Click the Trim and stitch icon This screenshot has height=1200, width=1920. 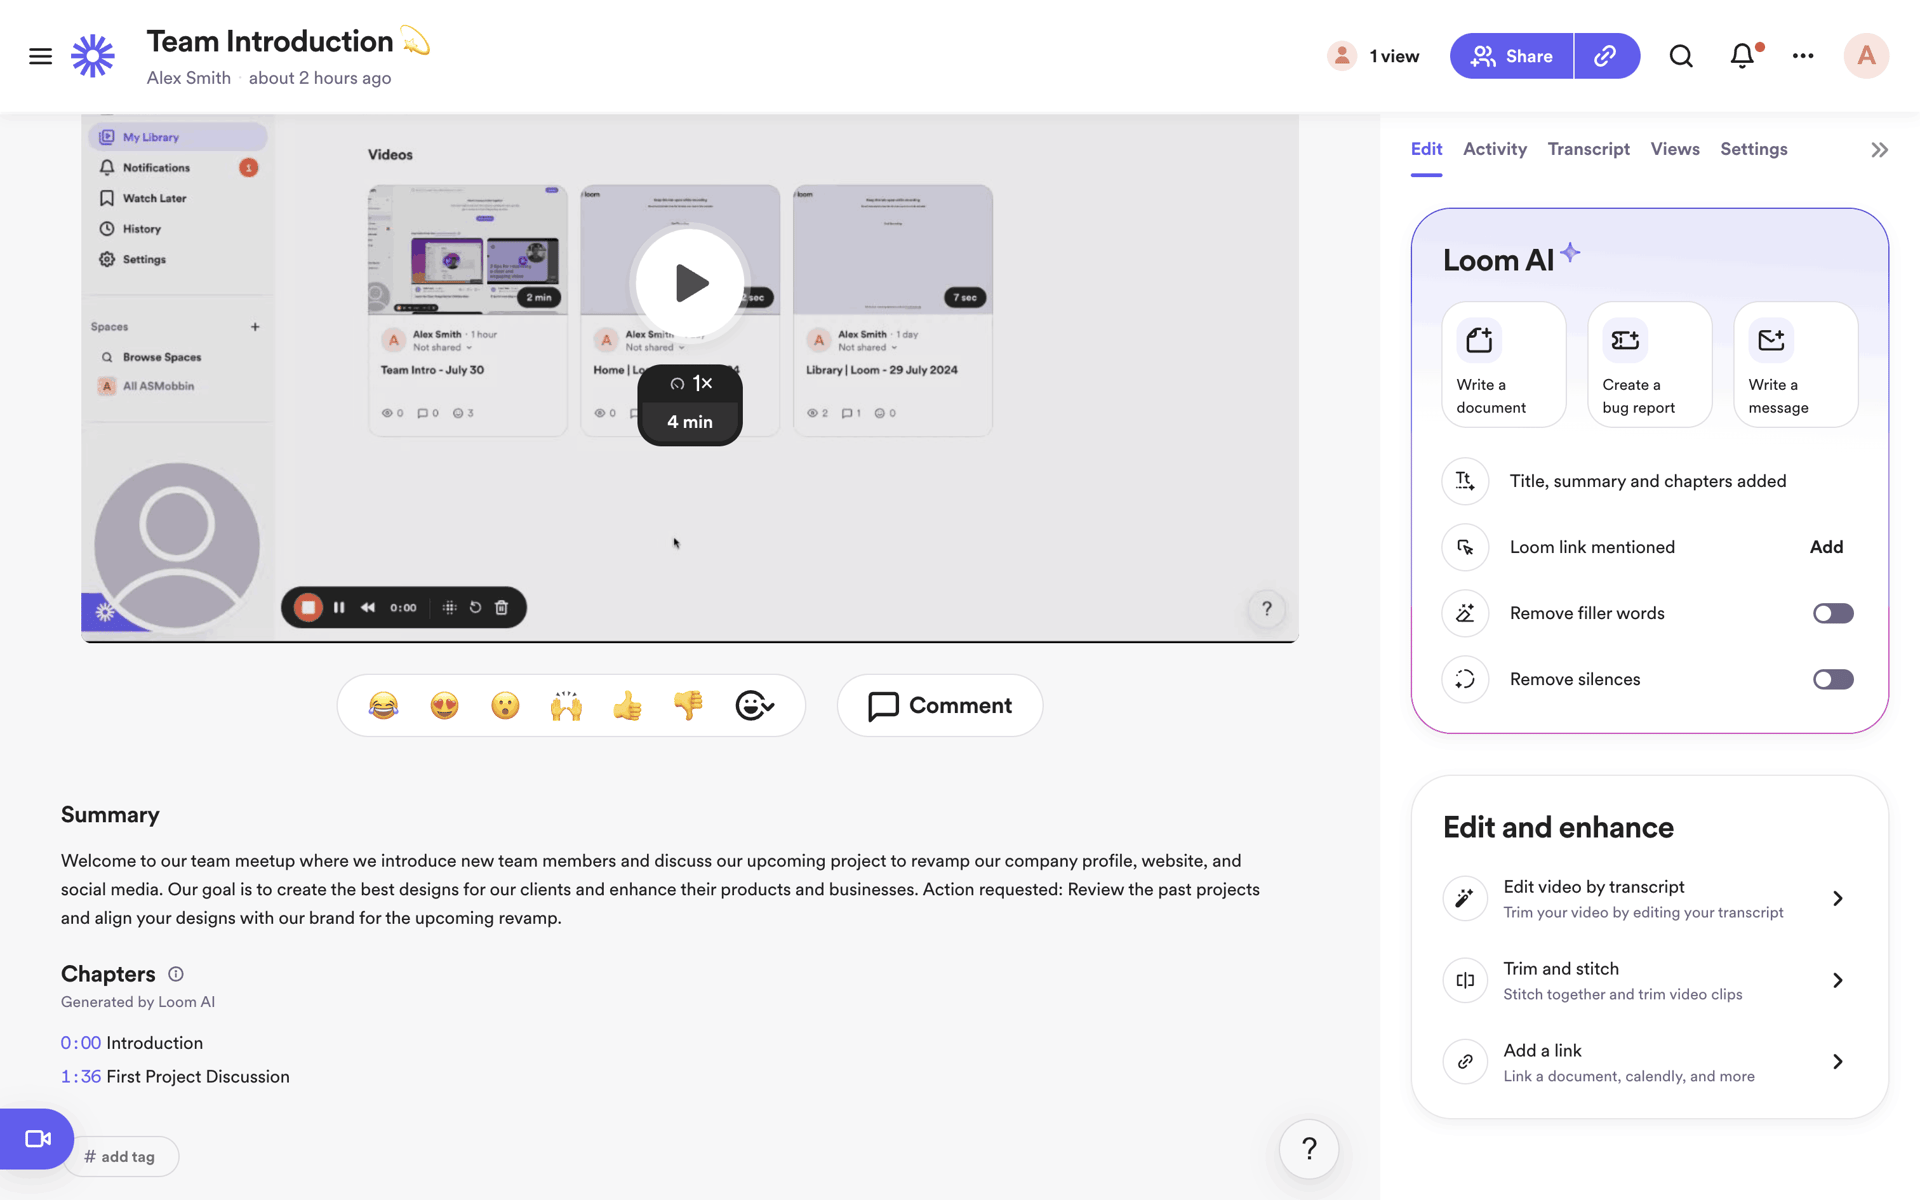[1465, 980]
